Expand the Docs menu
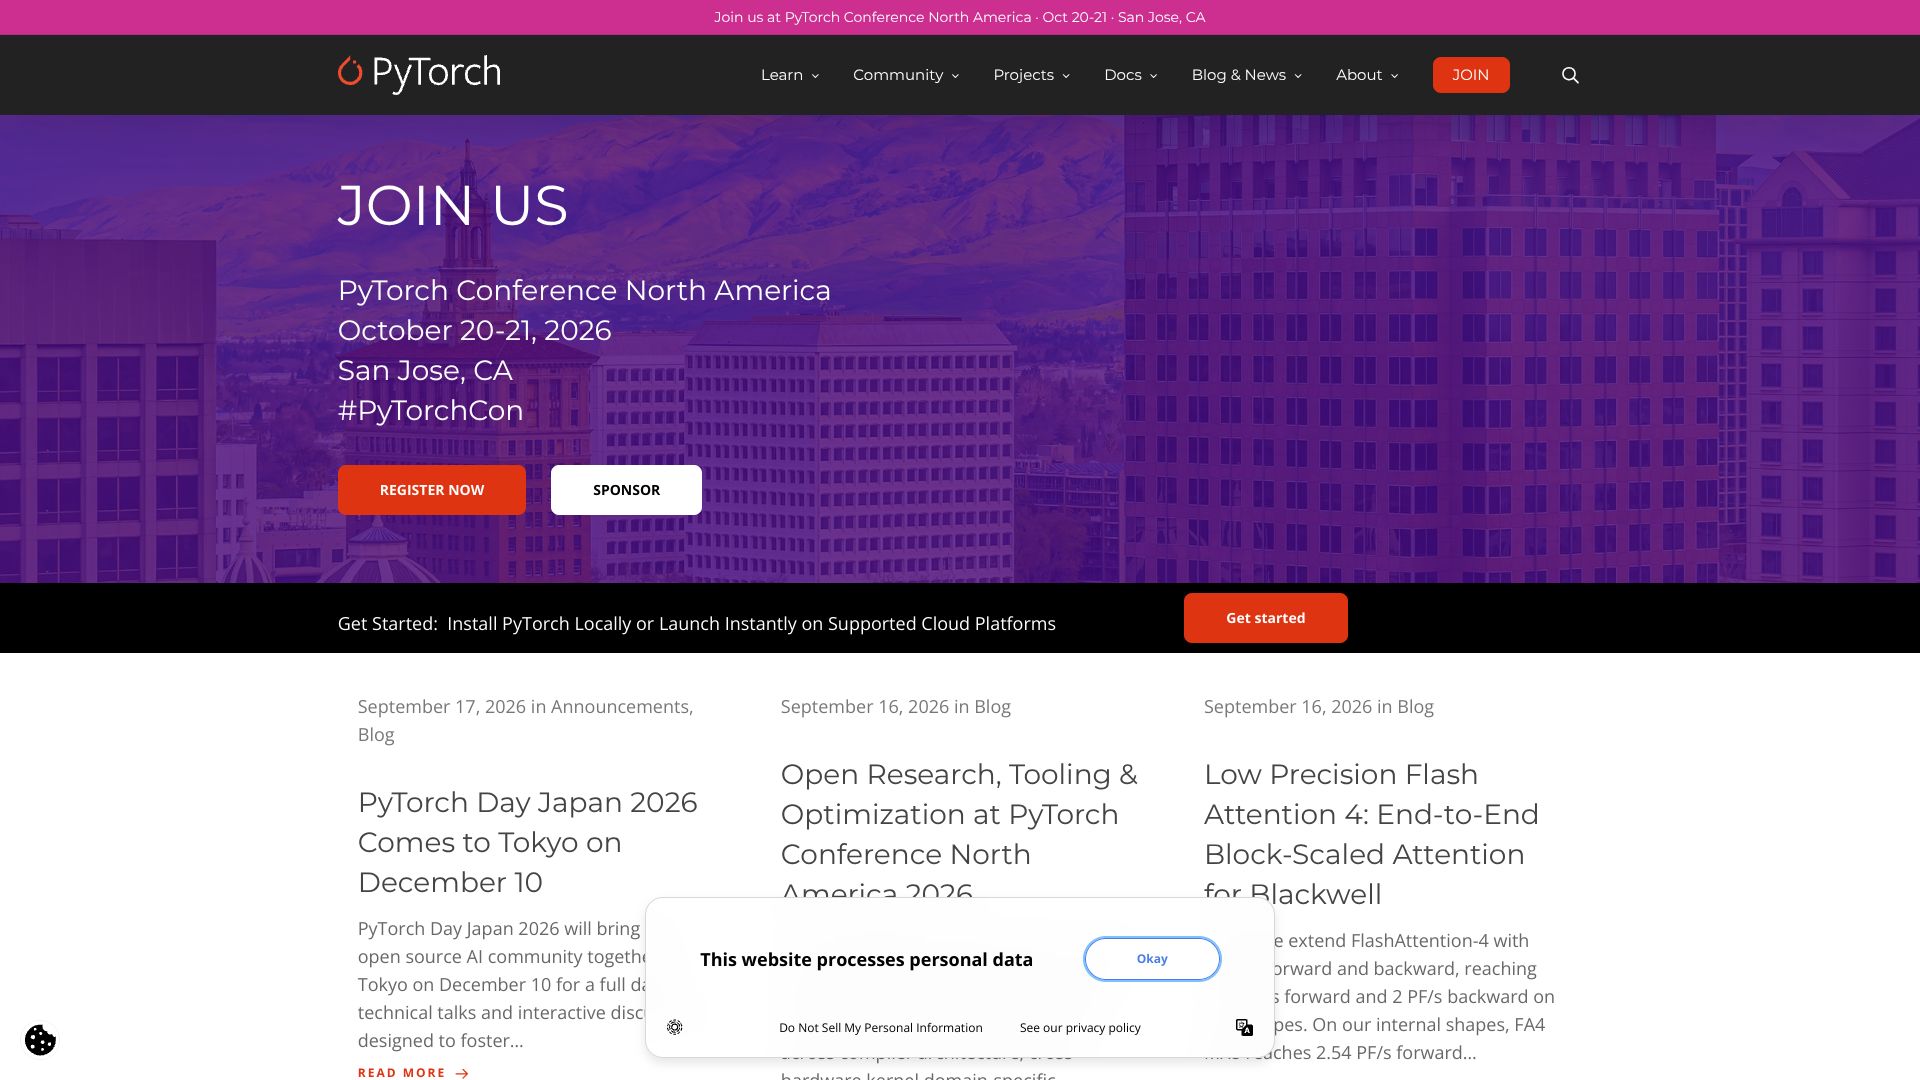Screen dimensions: 1920x1080 point(1130,75)
